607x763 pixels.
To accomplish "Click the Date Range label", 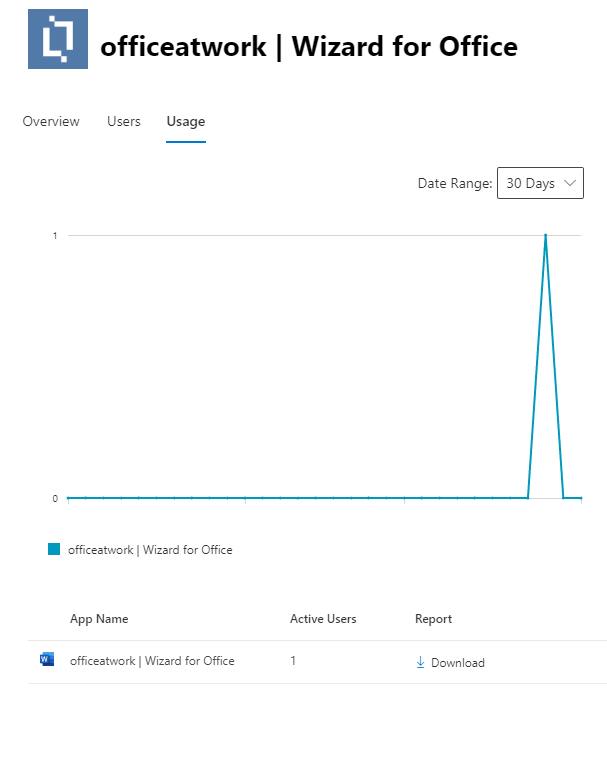I will pyautogui.click(x=455, y=183).
